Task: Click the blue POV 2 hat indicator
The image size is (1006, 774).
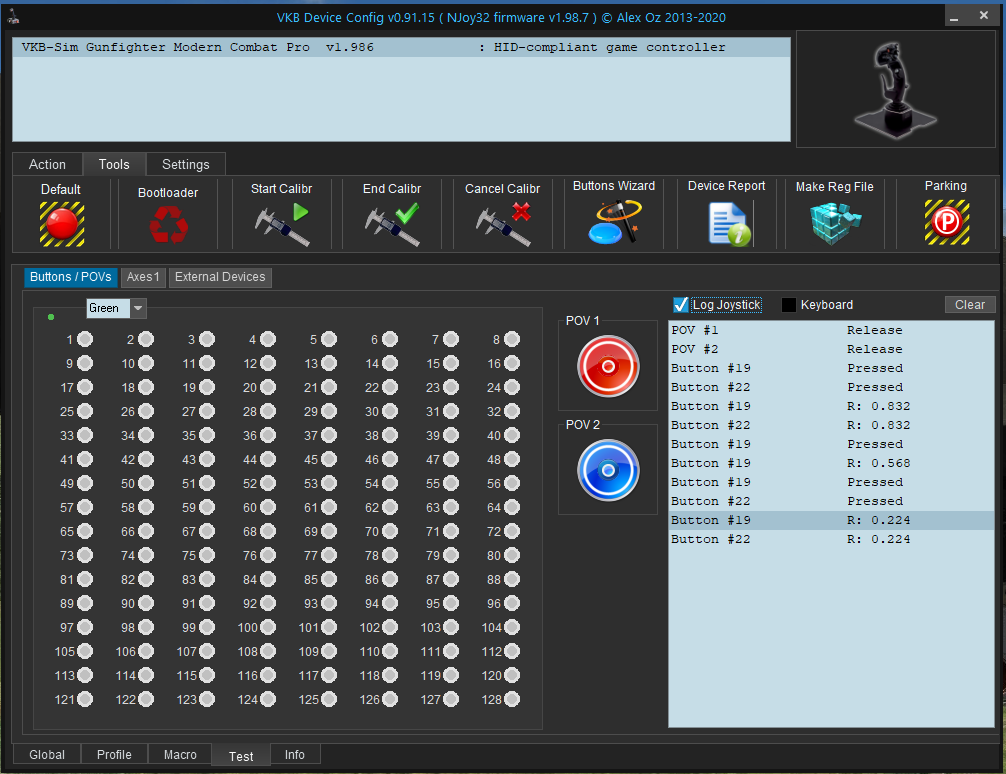Action: click(608, 470)
